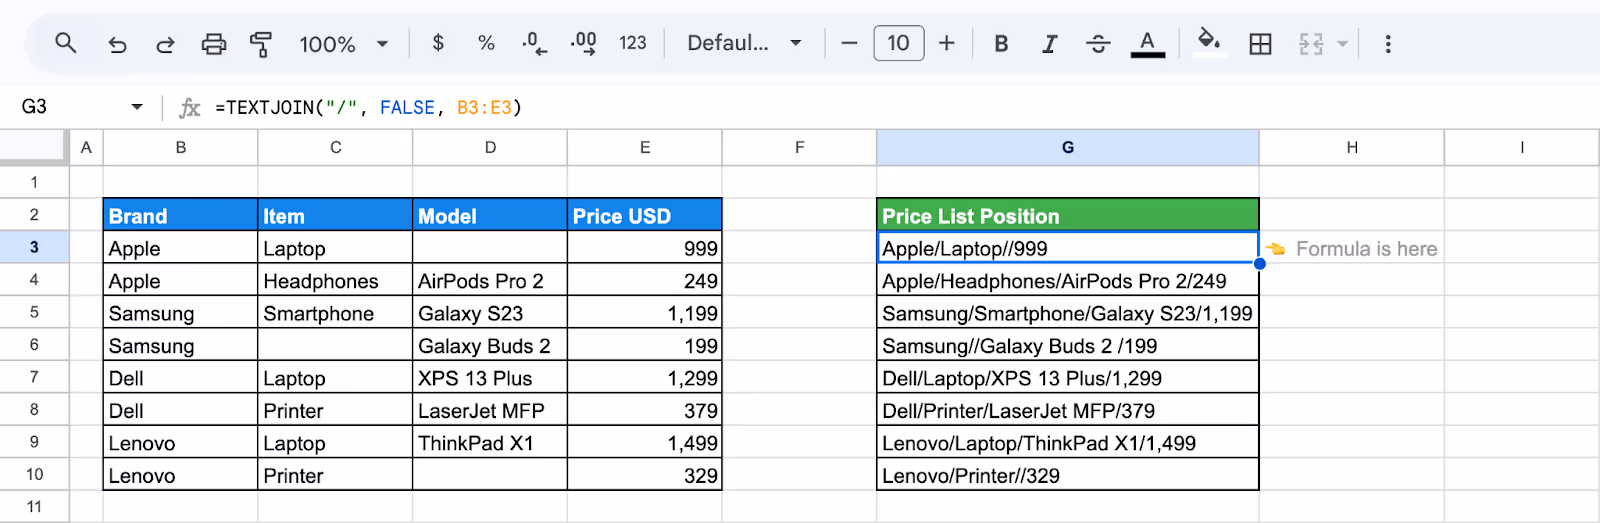The width and height of the screenshot is (1600, 523).
Task: Increase font size with plus button
Action: pos(947,43)
